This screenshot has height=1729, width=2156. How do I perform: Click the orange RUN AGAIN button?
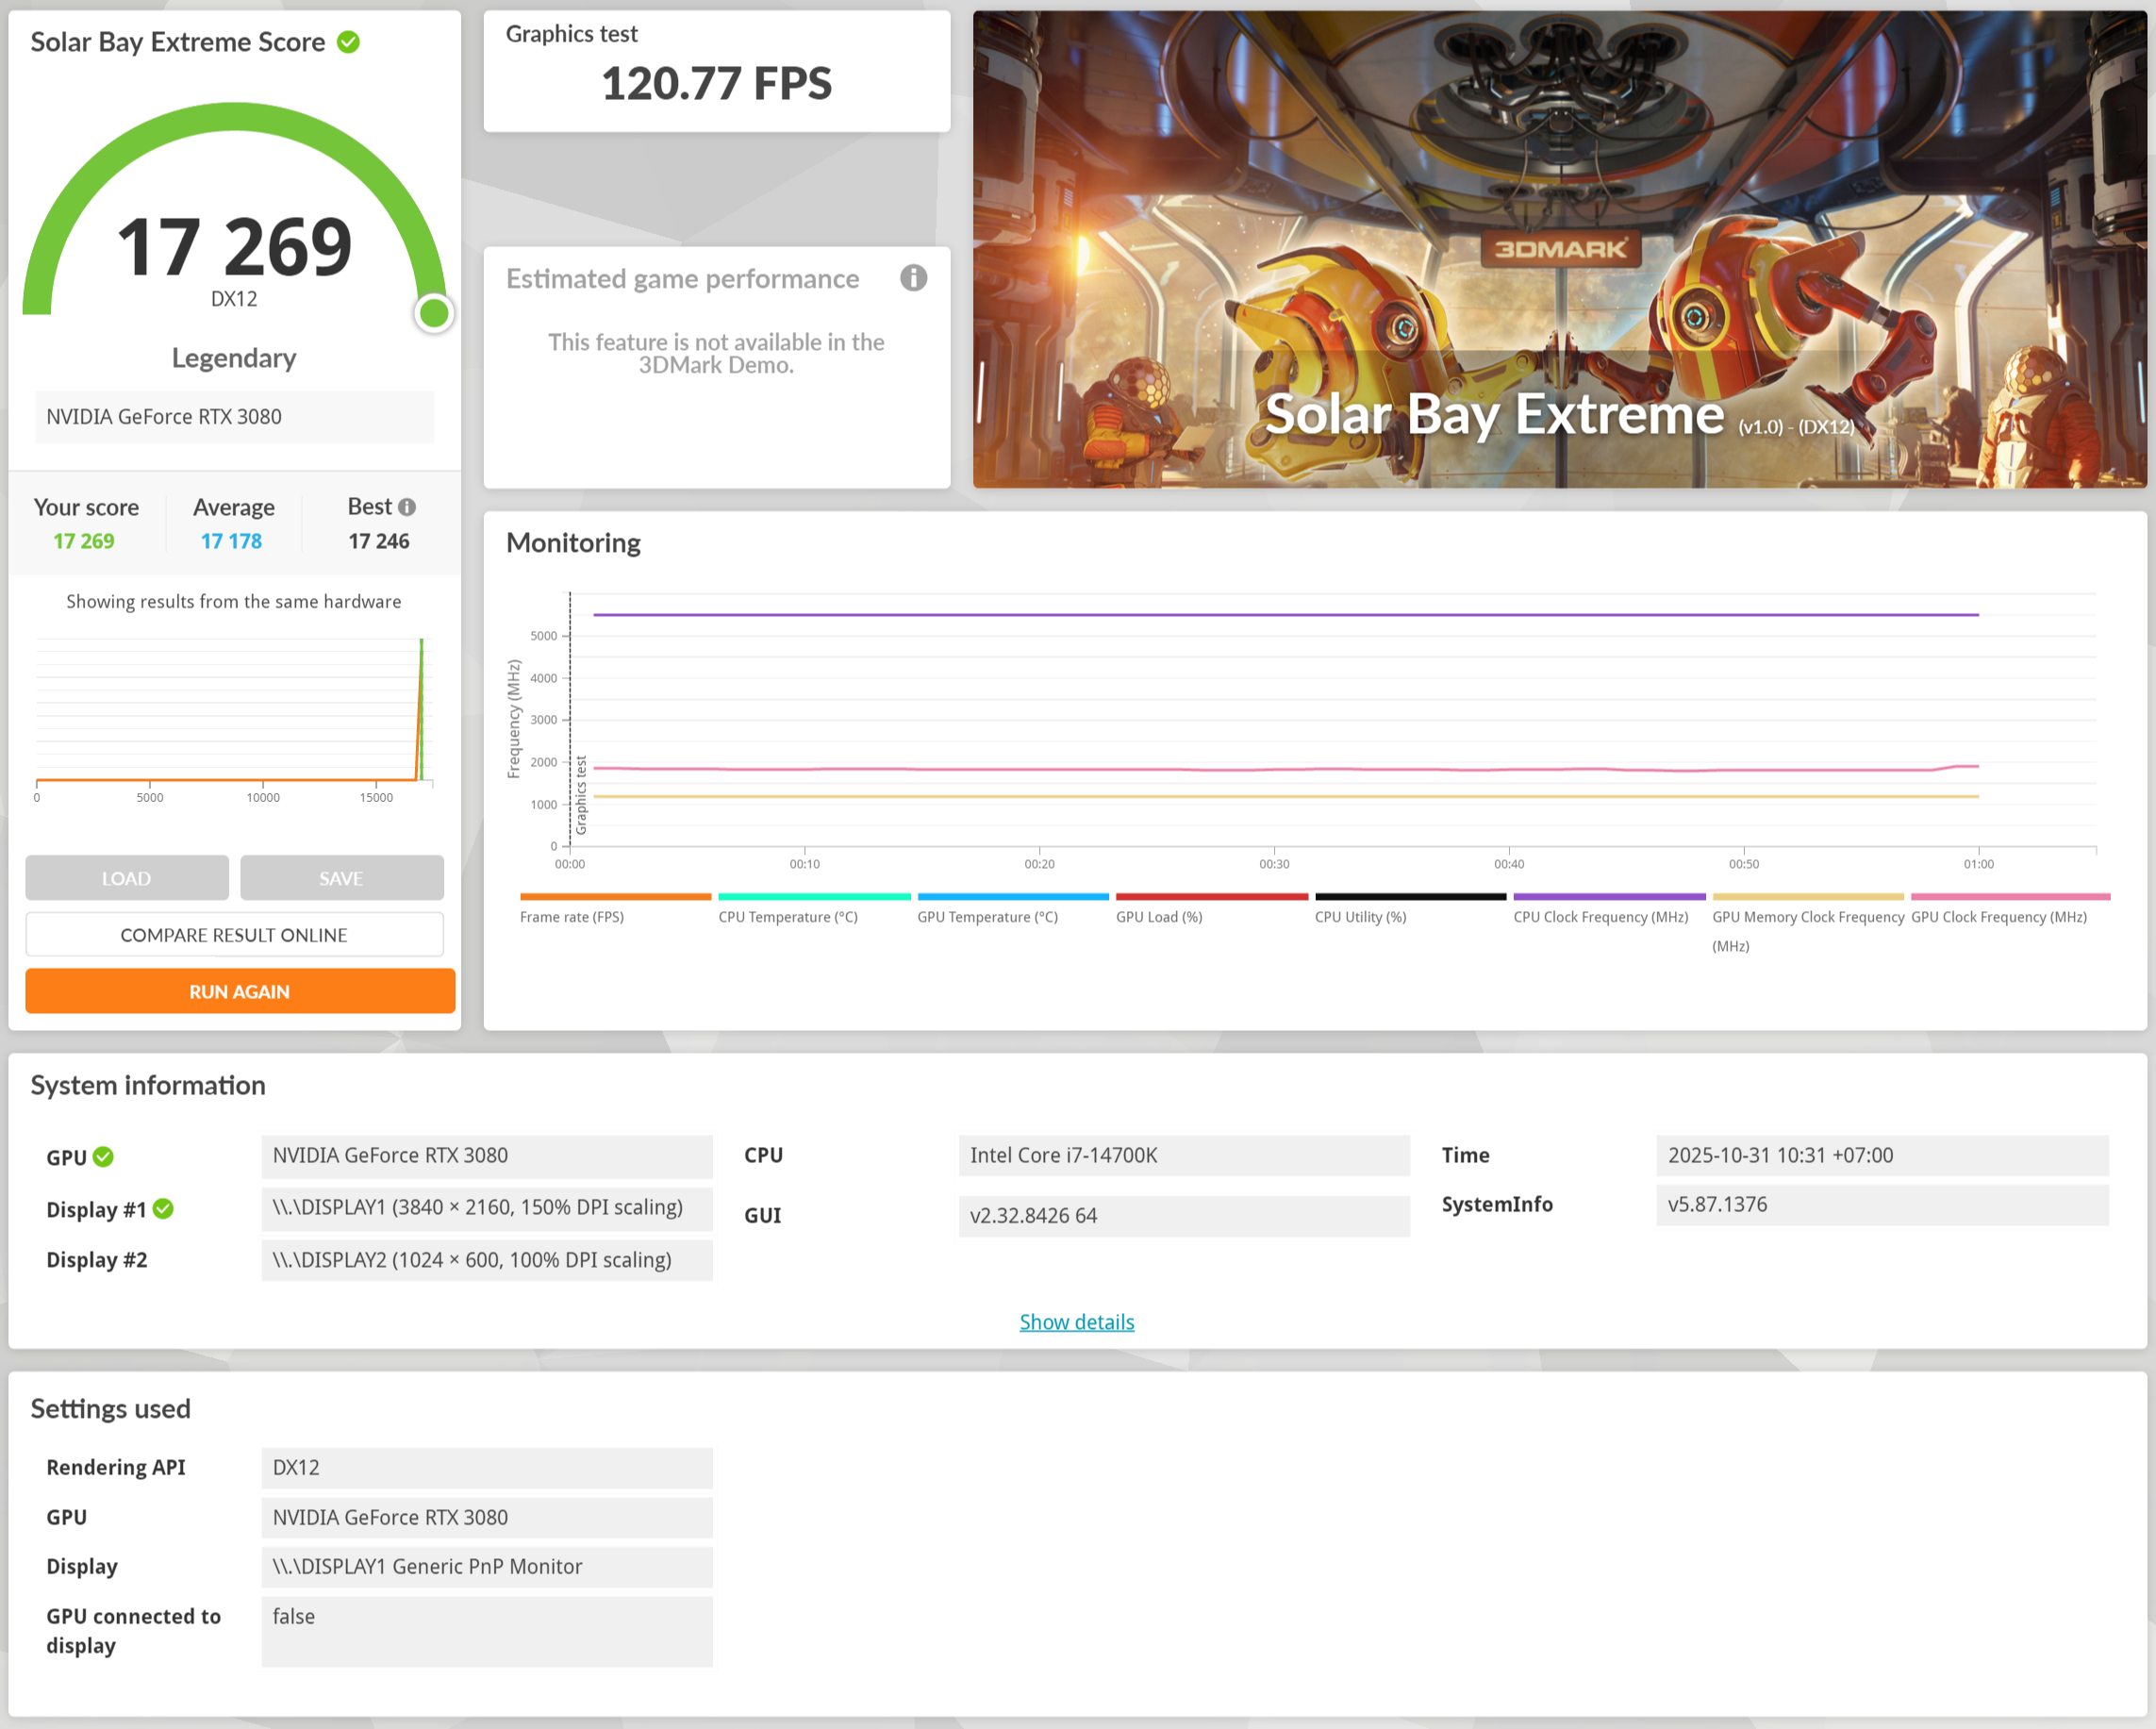point(240,991)
